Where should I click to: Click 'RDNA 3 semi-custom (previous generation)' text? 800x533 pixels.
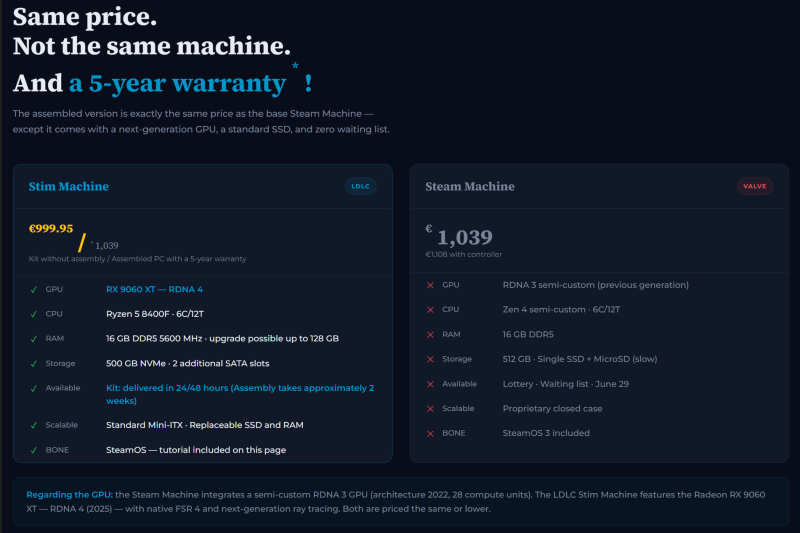coord(595,285)
